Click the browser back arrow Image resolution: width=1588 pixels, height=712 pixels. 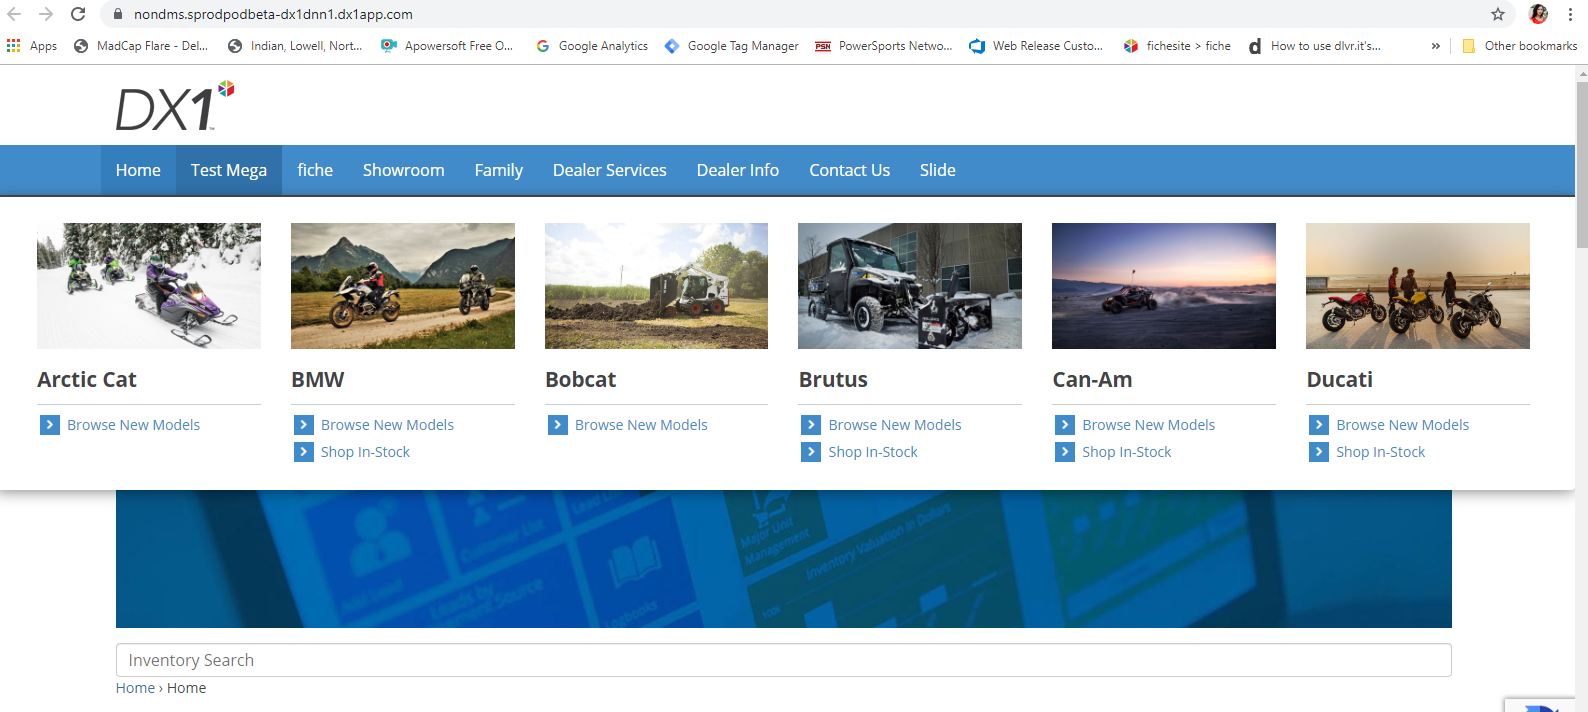coord(14,14)
